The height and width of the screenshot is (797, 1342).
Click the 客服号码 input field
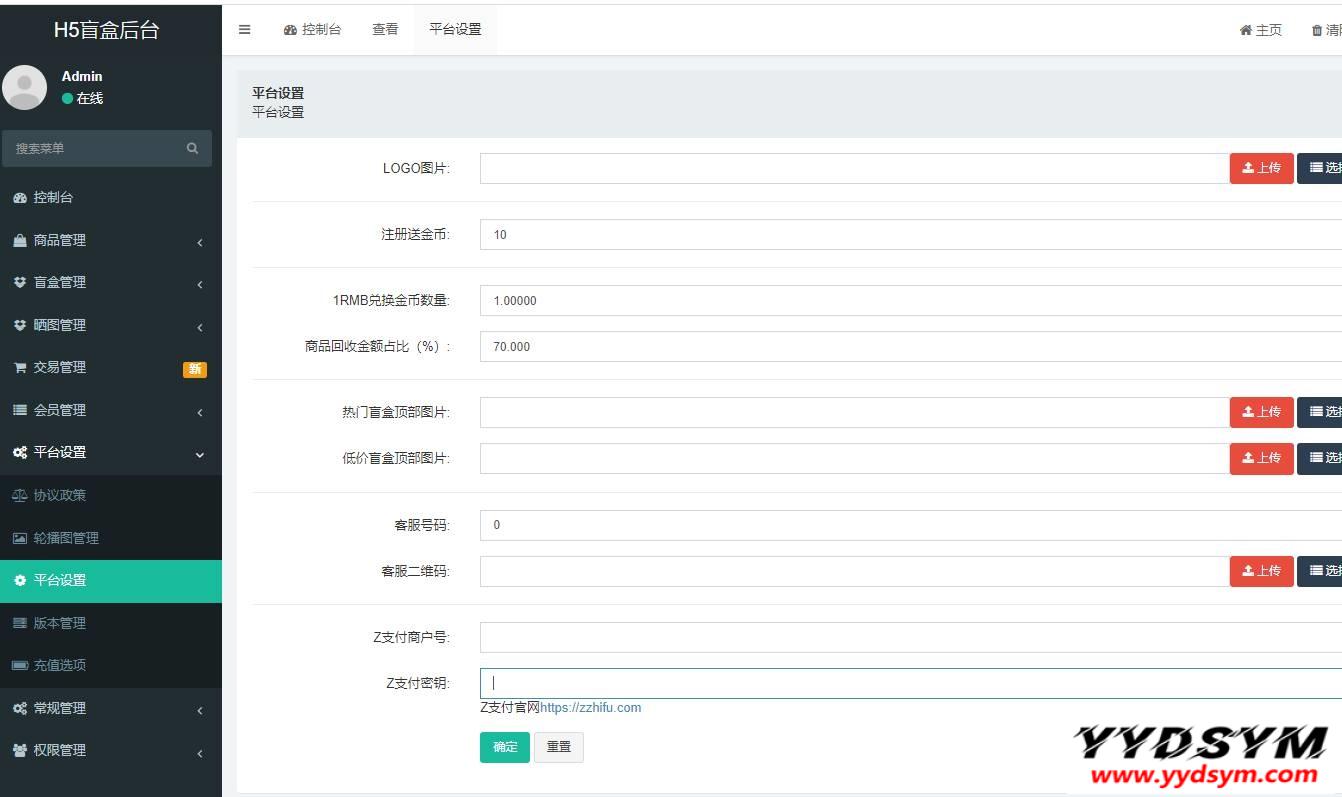(x=911, y=525)
